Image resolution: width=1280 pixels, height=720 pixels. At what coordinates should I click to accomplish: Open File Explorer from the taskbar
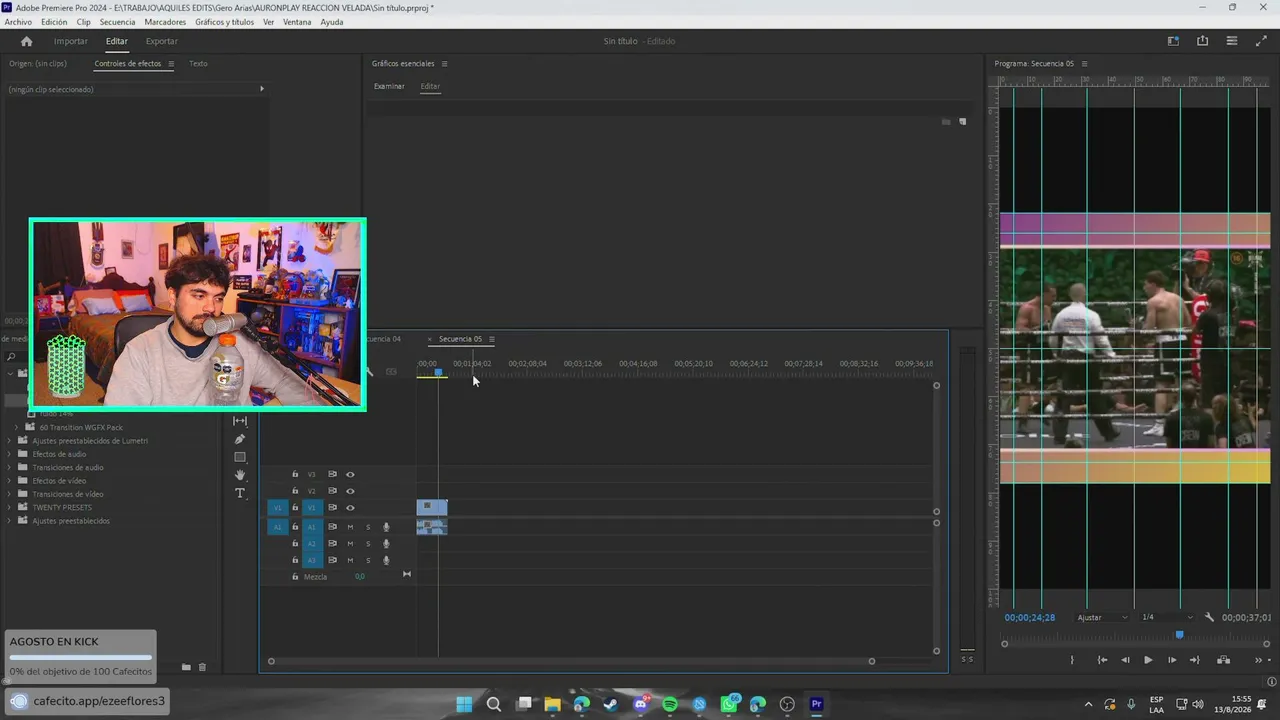tap(552, 704)
